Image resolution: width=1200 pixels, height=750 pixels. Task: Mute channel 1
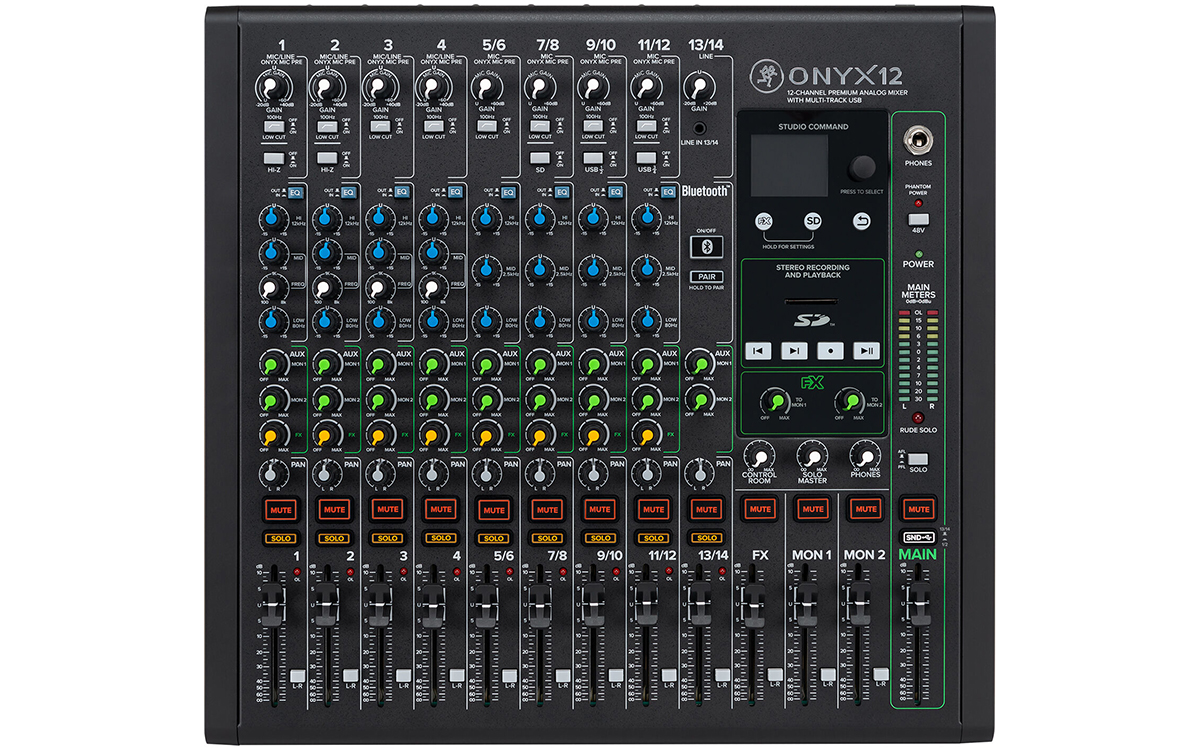coord(282,509)
